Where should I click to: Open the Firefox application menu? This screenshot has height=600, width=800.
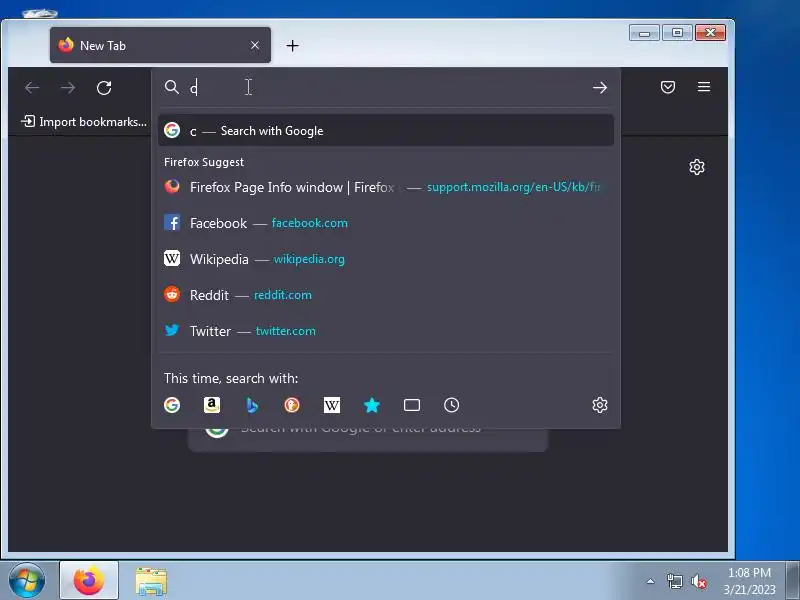(704, 87)
